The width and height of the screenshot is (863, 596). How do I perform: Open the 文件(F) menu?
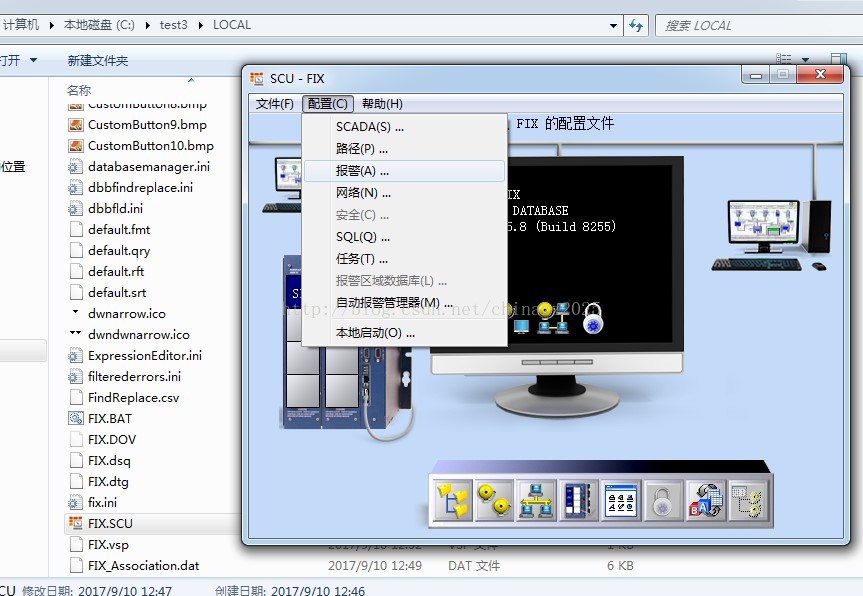pyautogui.click(x=275, y=103)
